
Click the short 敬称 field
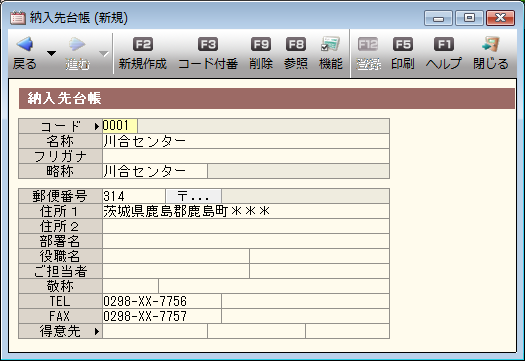tap(130, 286)
